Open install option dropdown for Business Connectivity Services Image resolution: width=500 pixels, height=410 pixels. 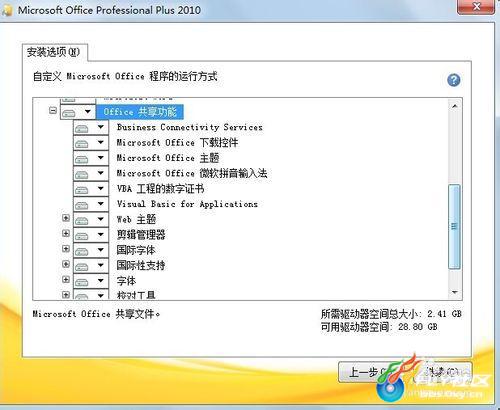pos(91,127)
